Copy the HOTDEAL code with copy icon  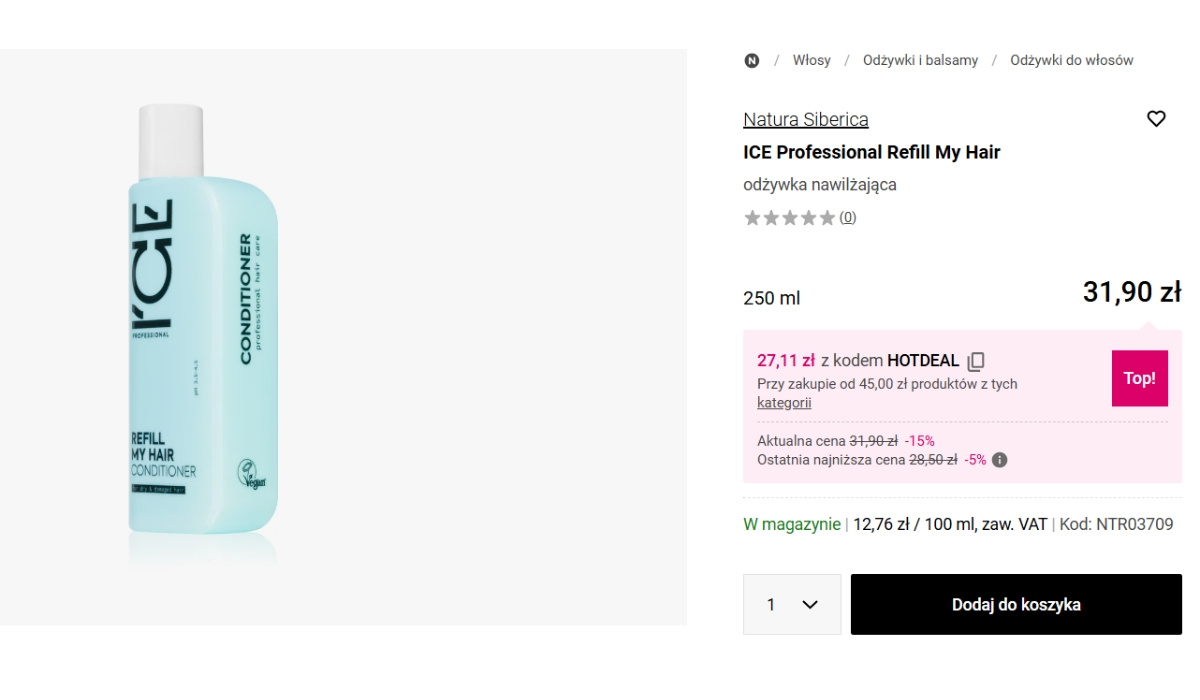pyautogui.click(x=976, y=361)
